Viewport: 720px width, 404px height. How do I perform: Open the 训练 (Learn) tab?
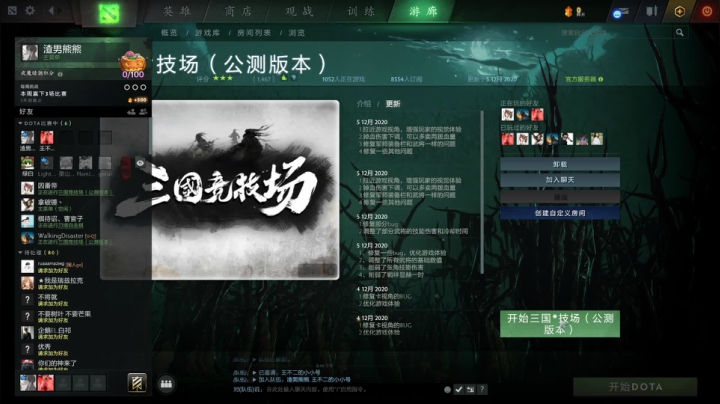[x=361, y=11]
